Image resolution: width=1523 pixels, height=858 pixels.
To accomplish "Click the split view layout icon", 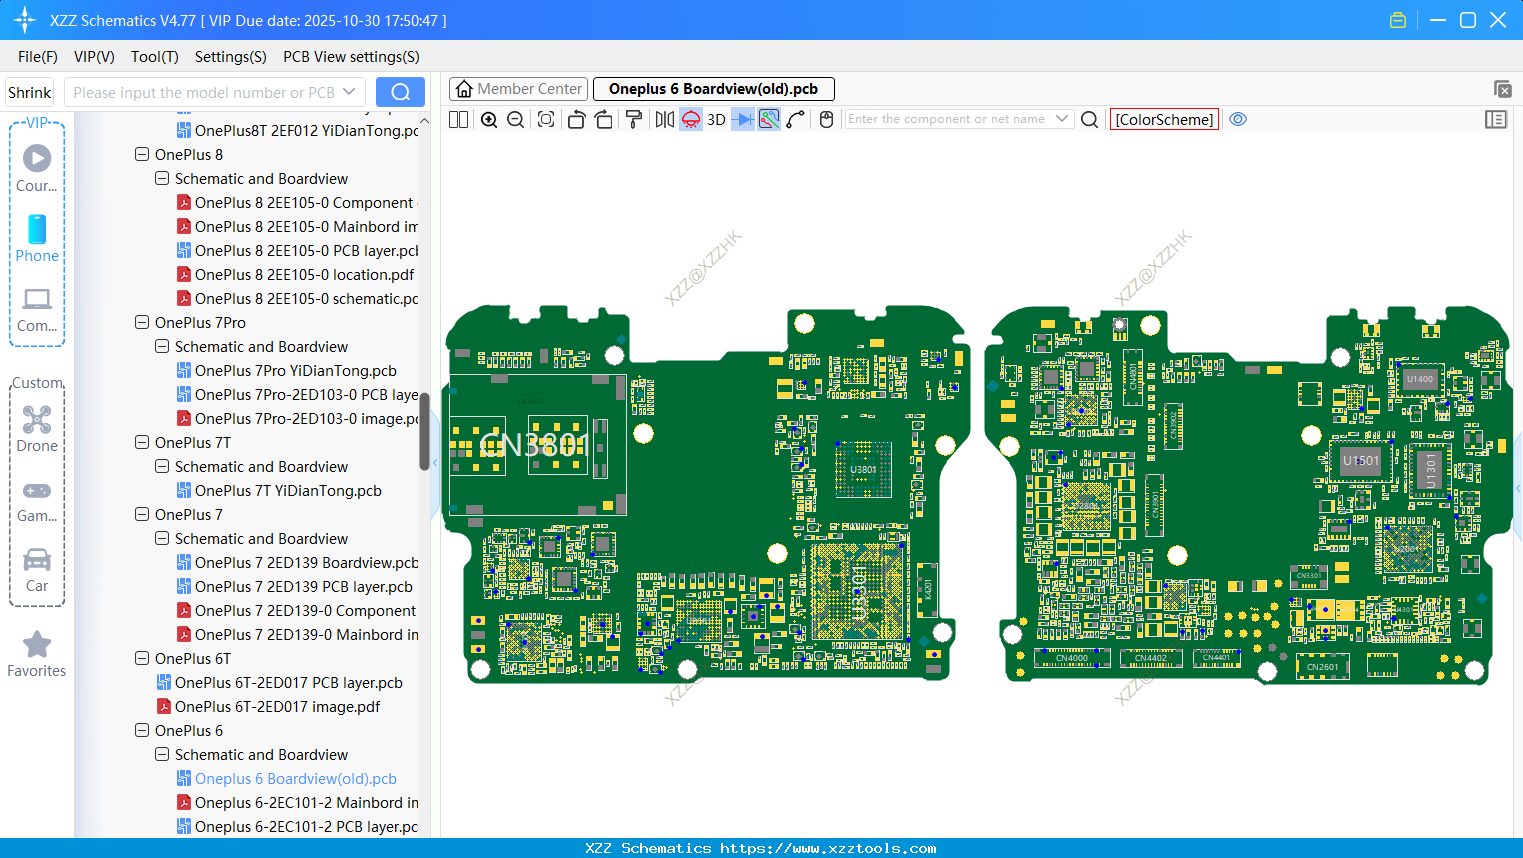I will click(458, 120).
